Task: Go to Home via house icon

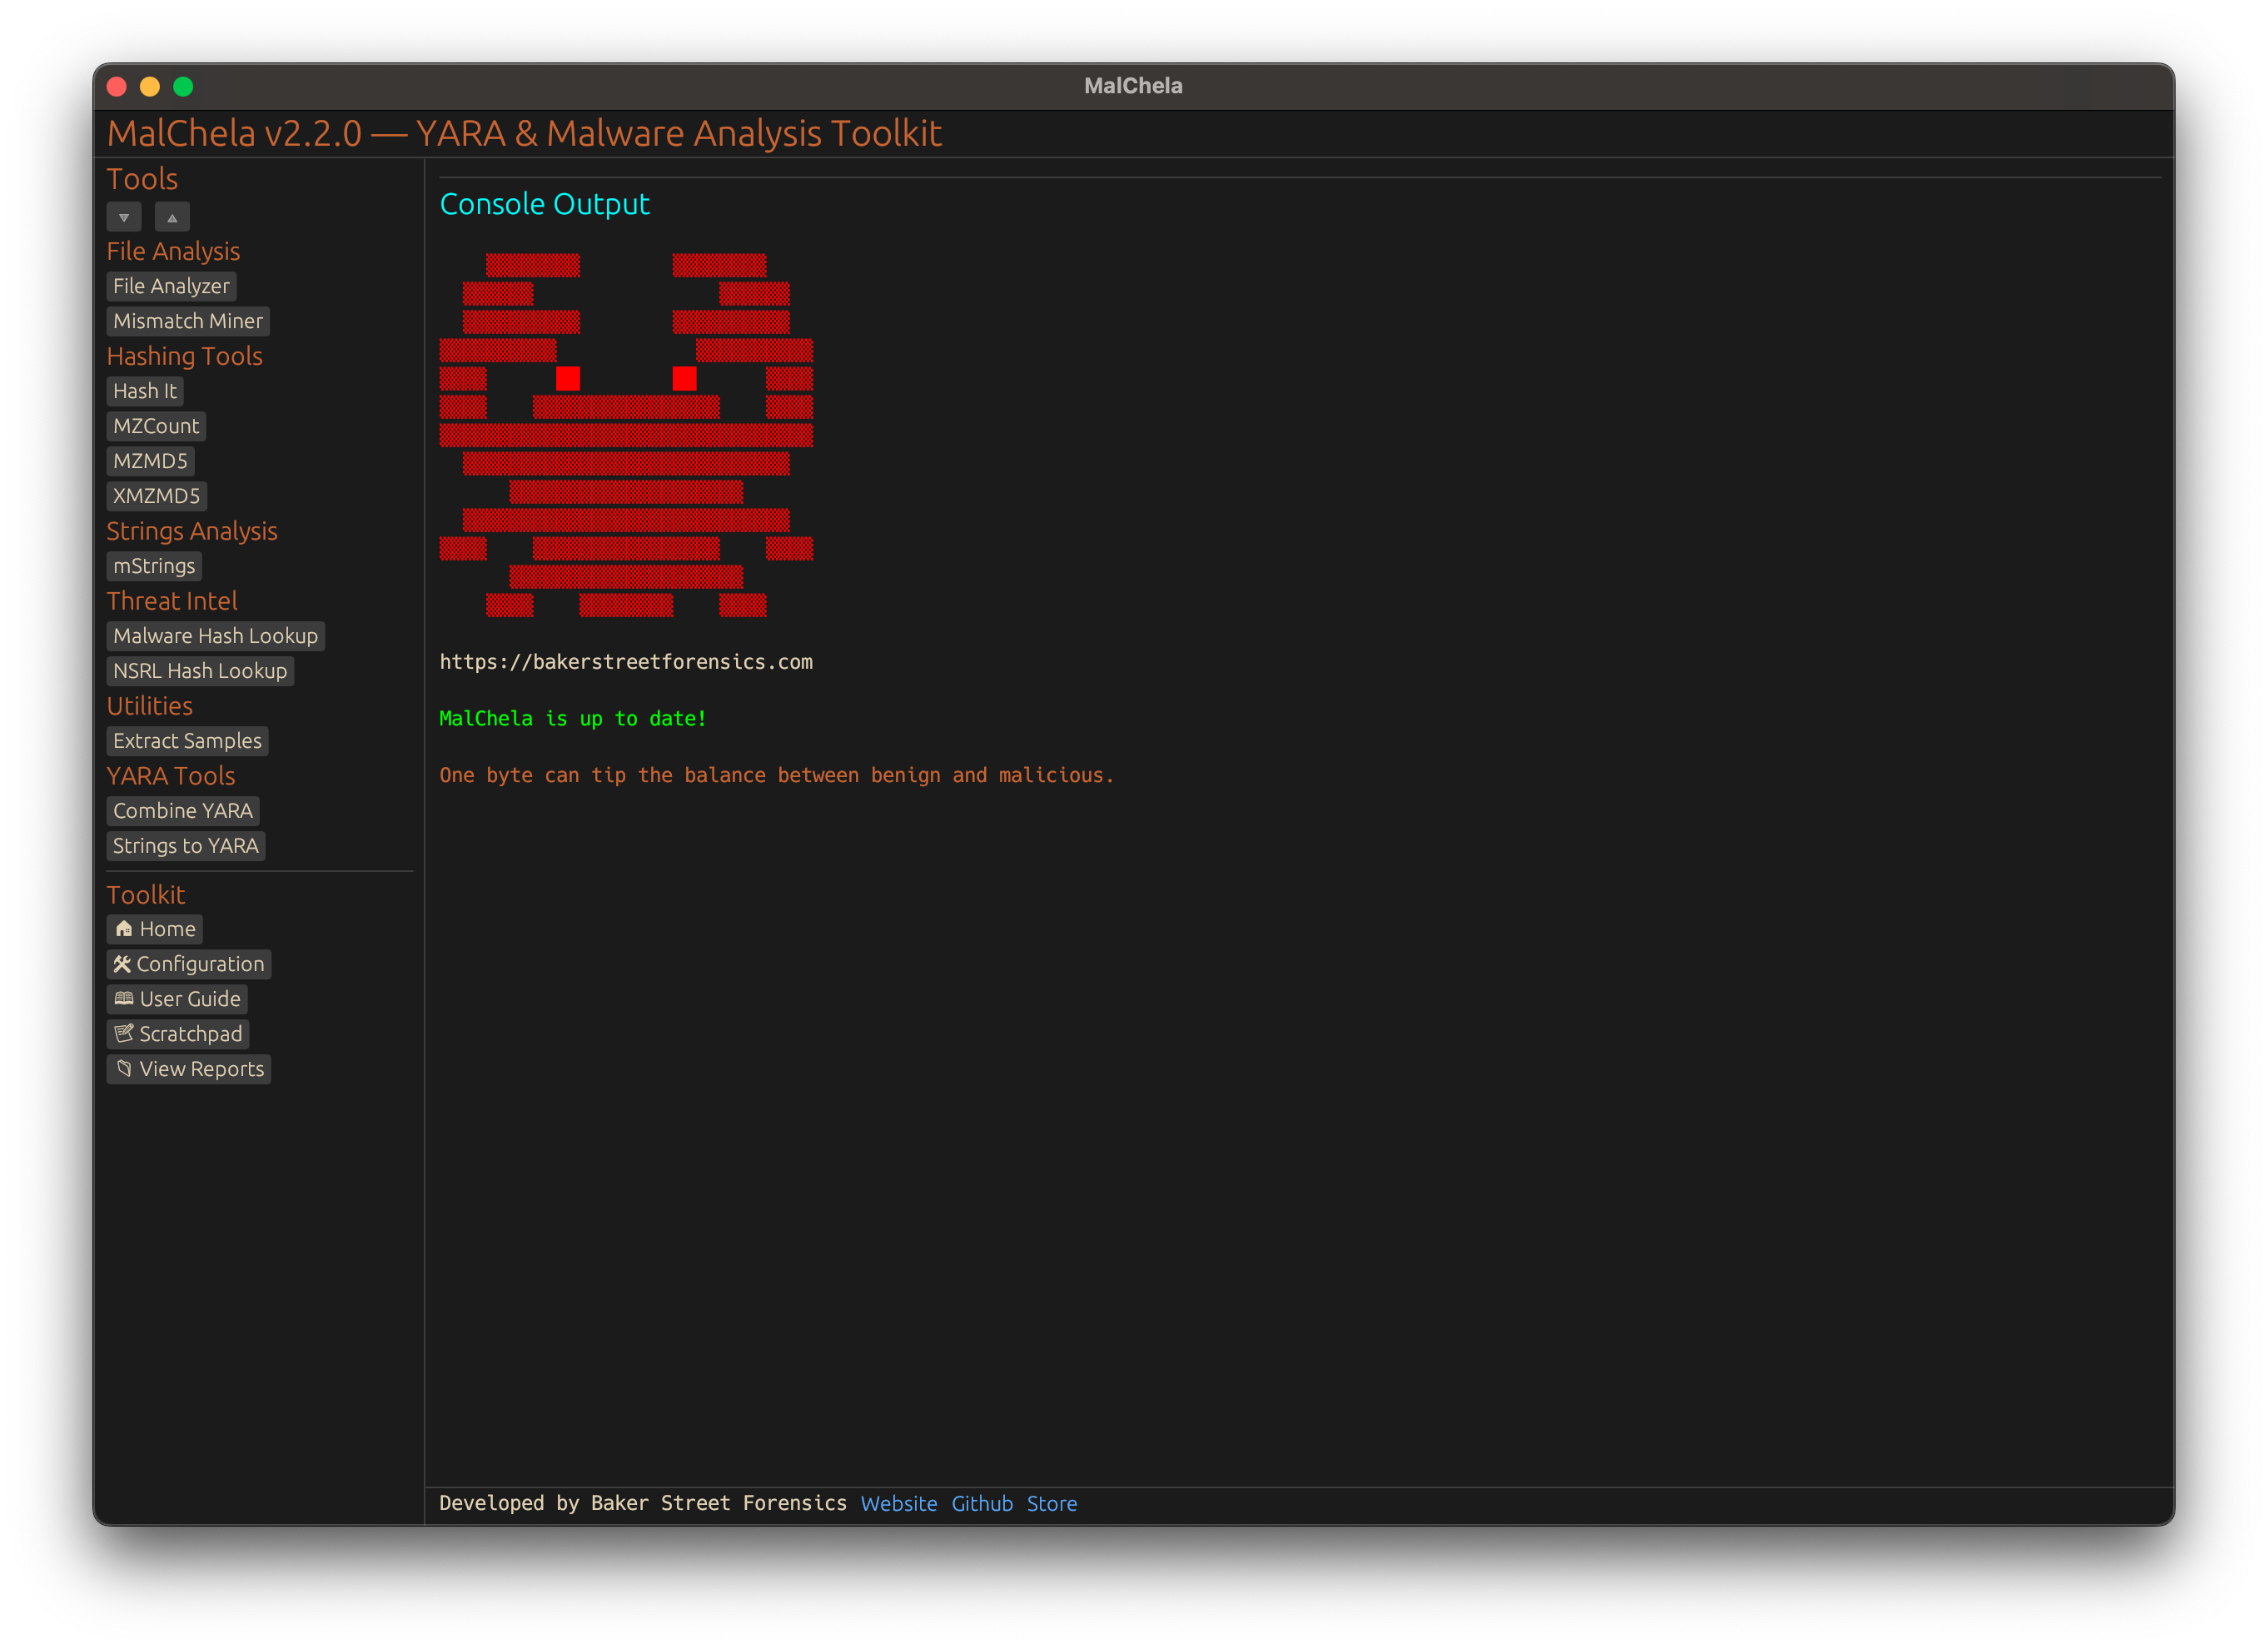Action: [155, 929]
